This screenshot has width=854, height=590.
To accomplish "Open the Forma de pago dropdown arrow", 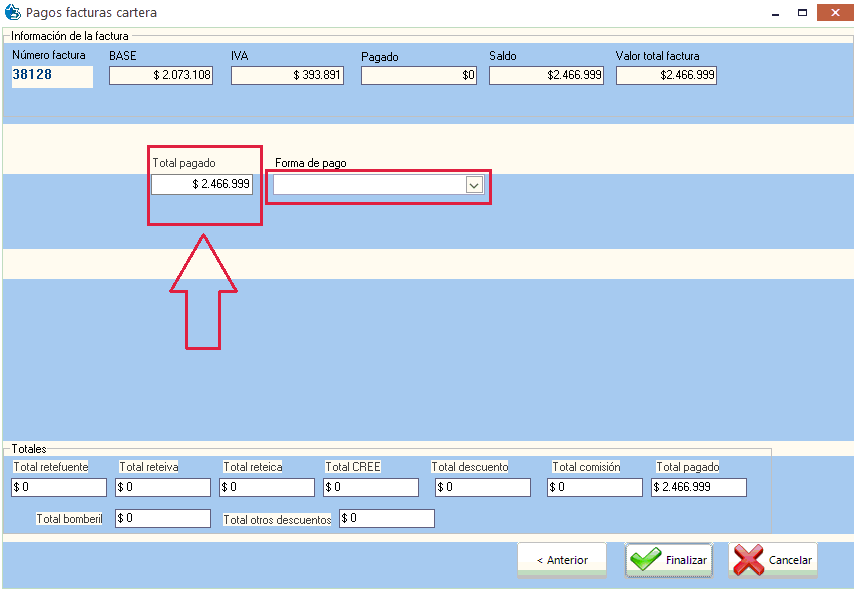I will coord(474,185).
